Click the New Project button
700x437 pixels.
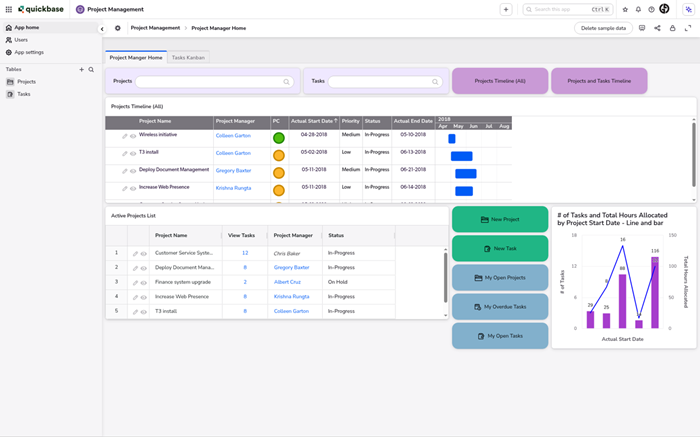point(500,219)
